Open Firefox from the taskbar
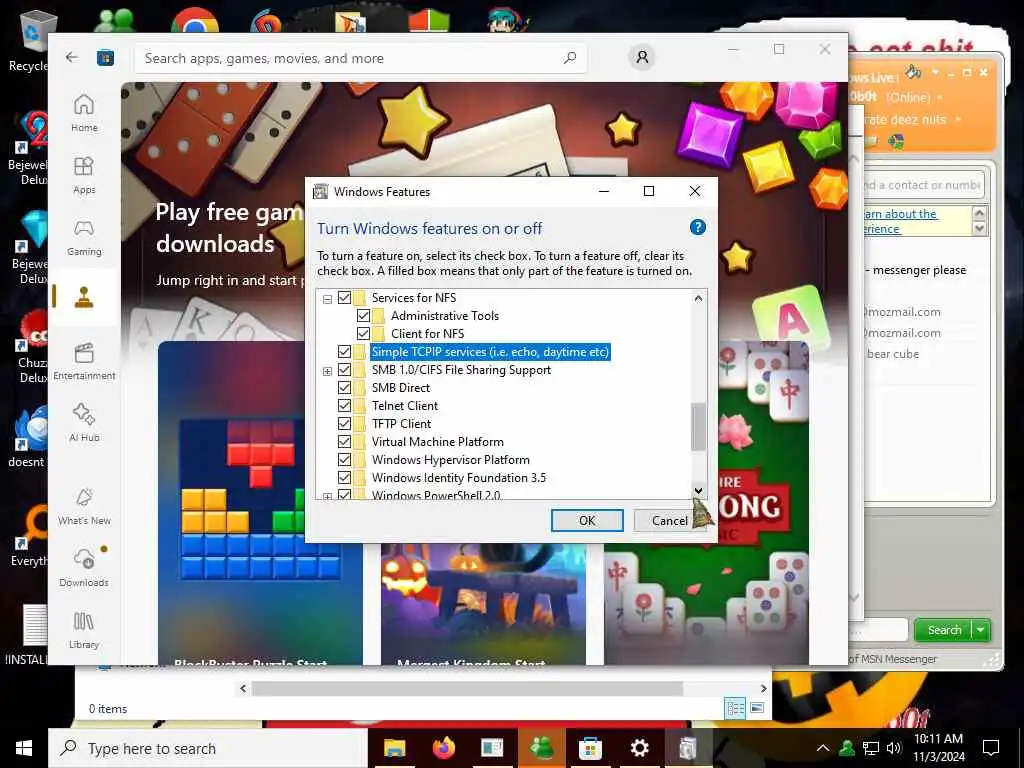The height and width of the screenshot is (768, 1024). pyautogui.click(x=444, y=748)
